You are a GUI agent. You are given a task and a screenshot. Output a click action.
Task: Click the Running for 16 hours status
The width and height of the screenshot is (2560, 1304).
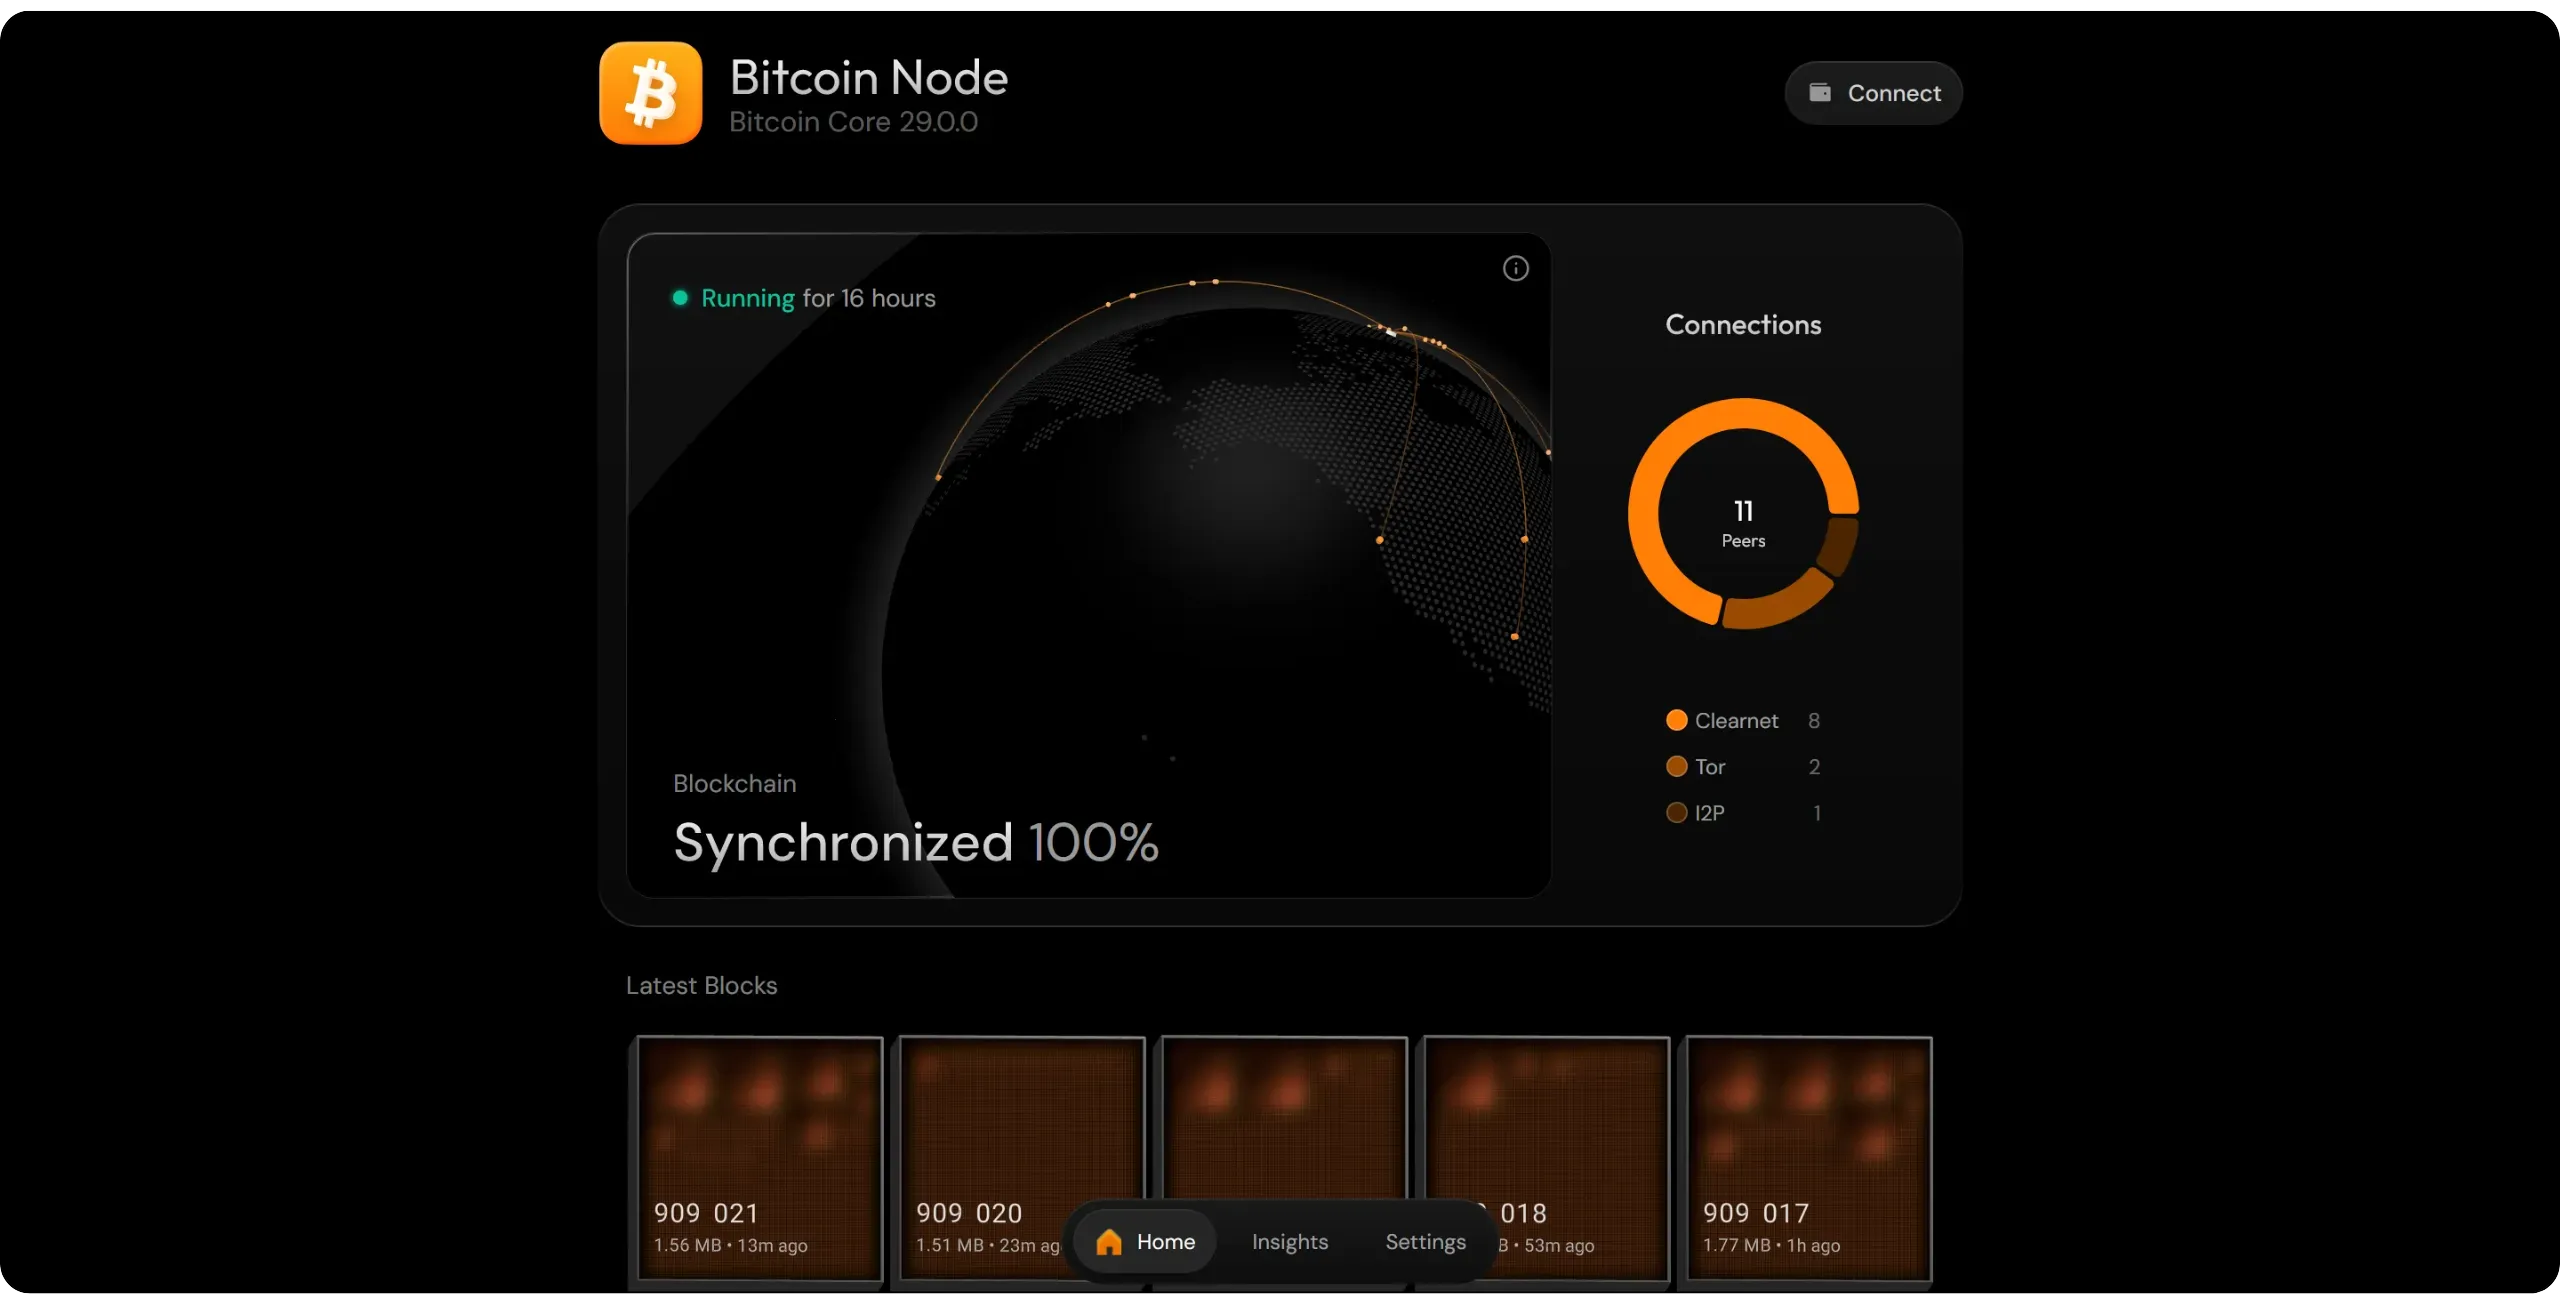818,298
